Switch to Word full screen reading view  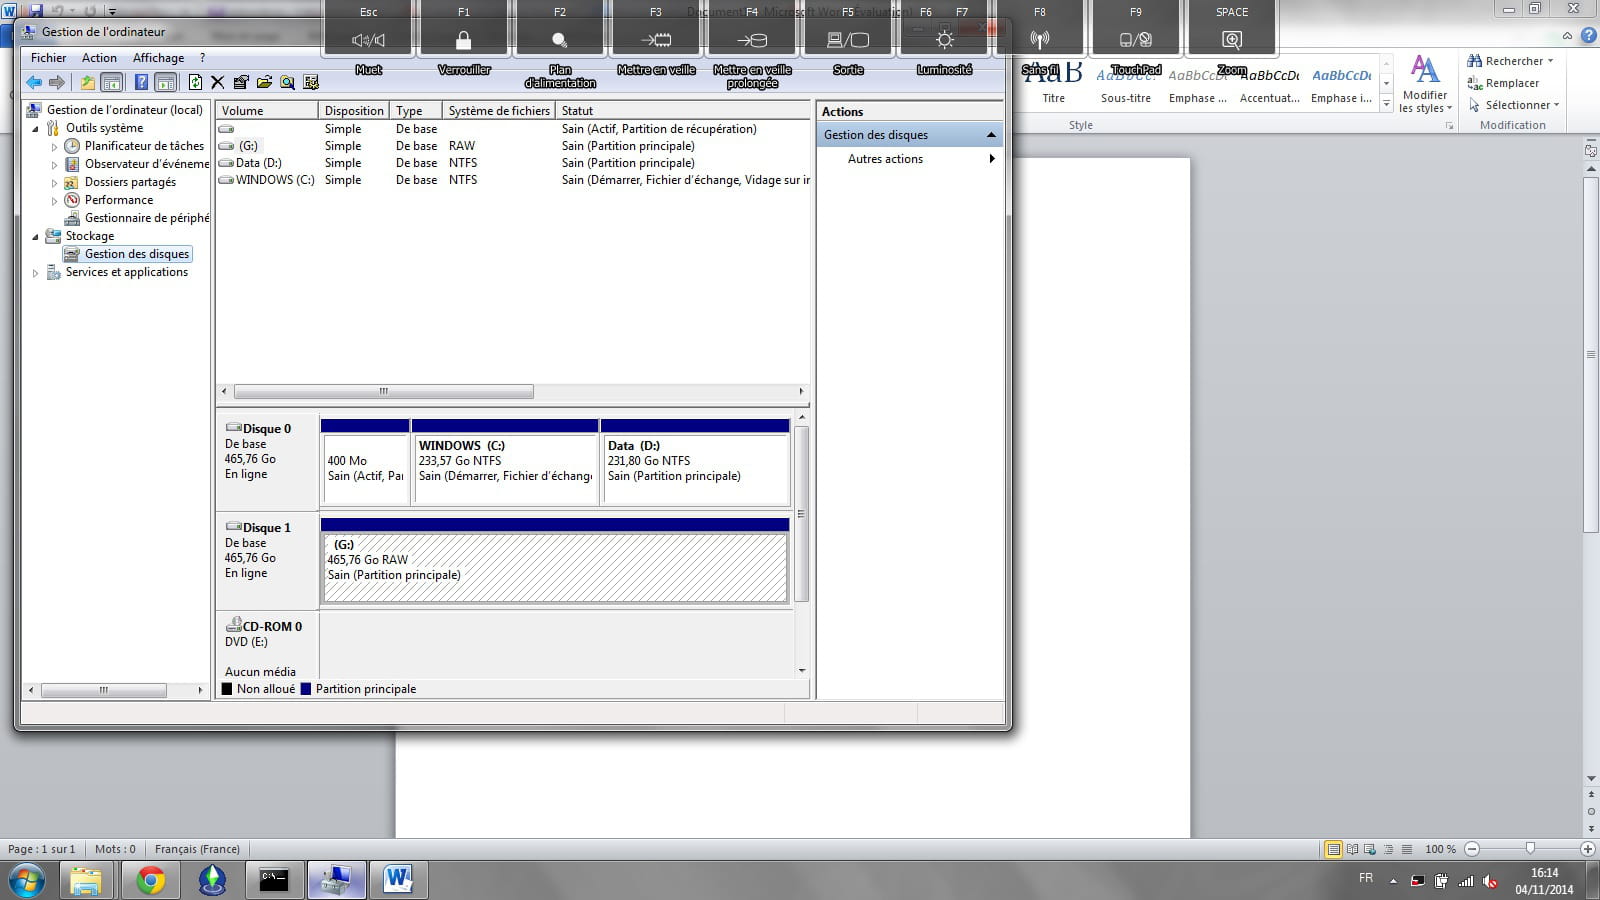(1352, 849)
